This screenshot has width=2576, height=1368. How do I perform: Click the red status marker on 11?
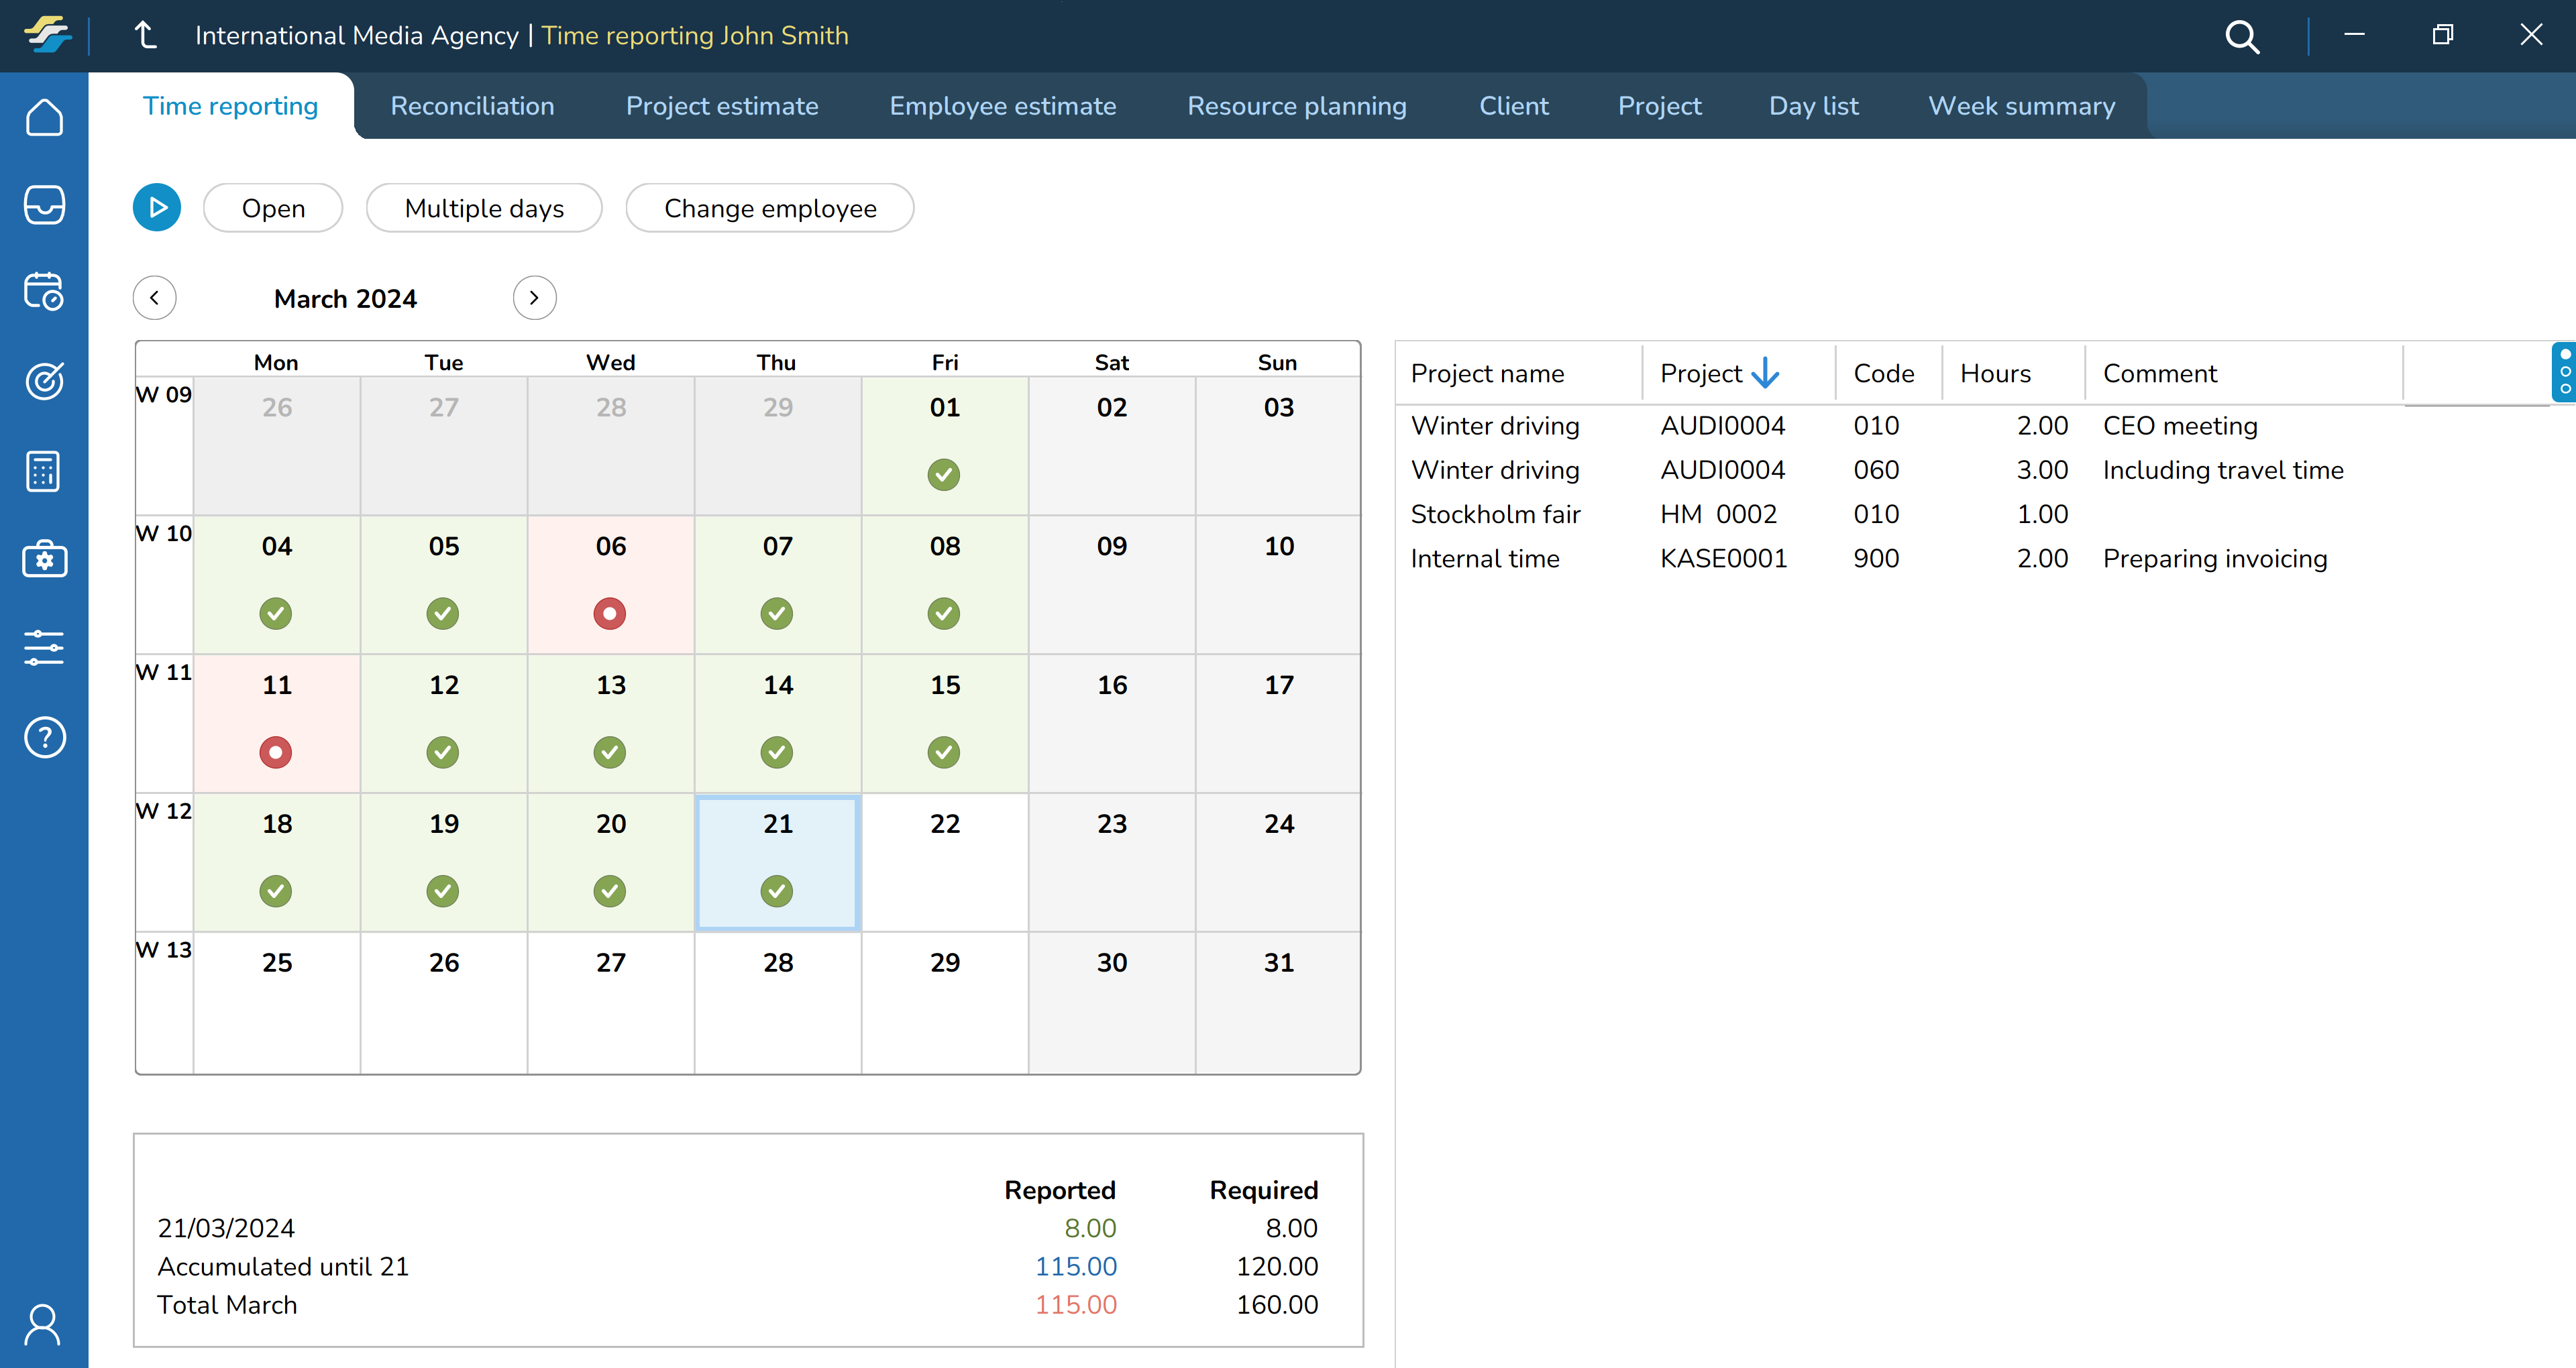[276, 752]
